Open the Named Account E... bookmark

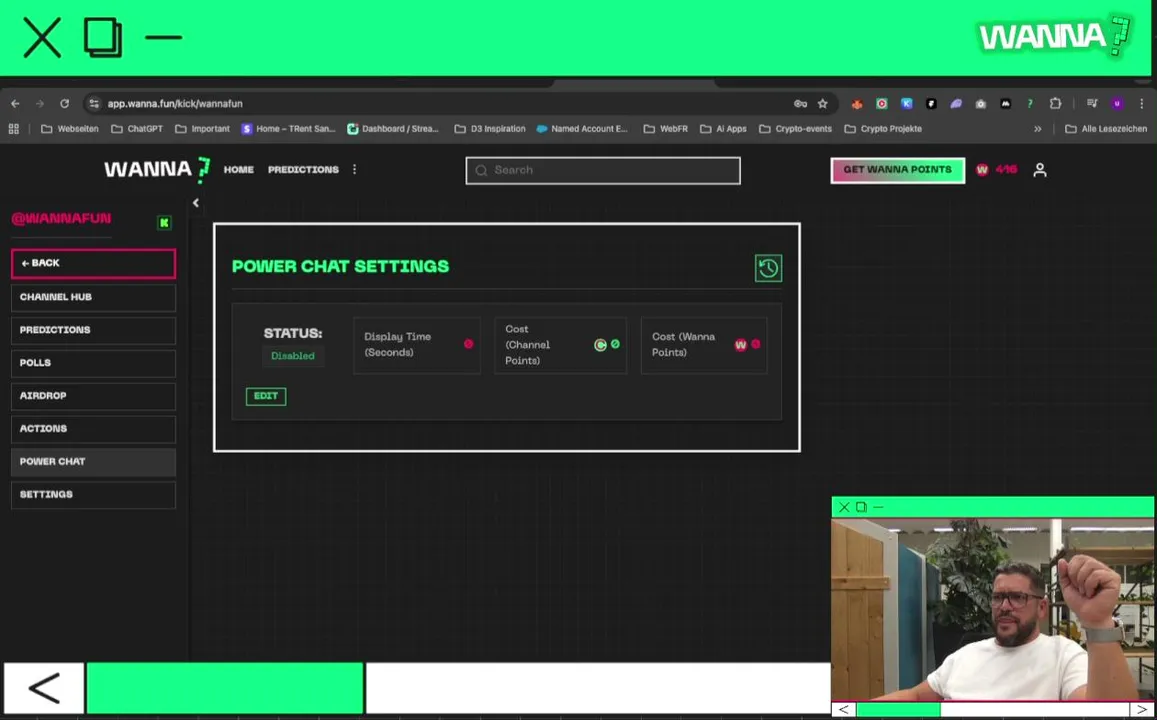click(582, 129)
